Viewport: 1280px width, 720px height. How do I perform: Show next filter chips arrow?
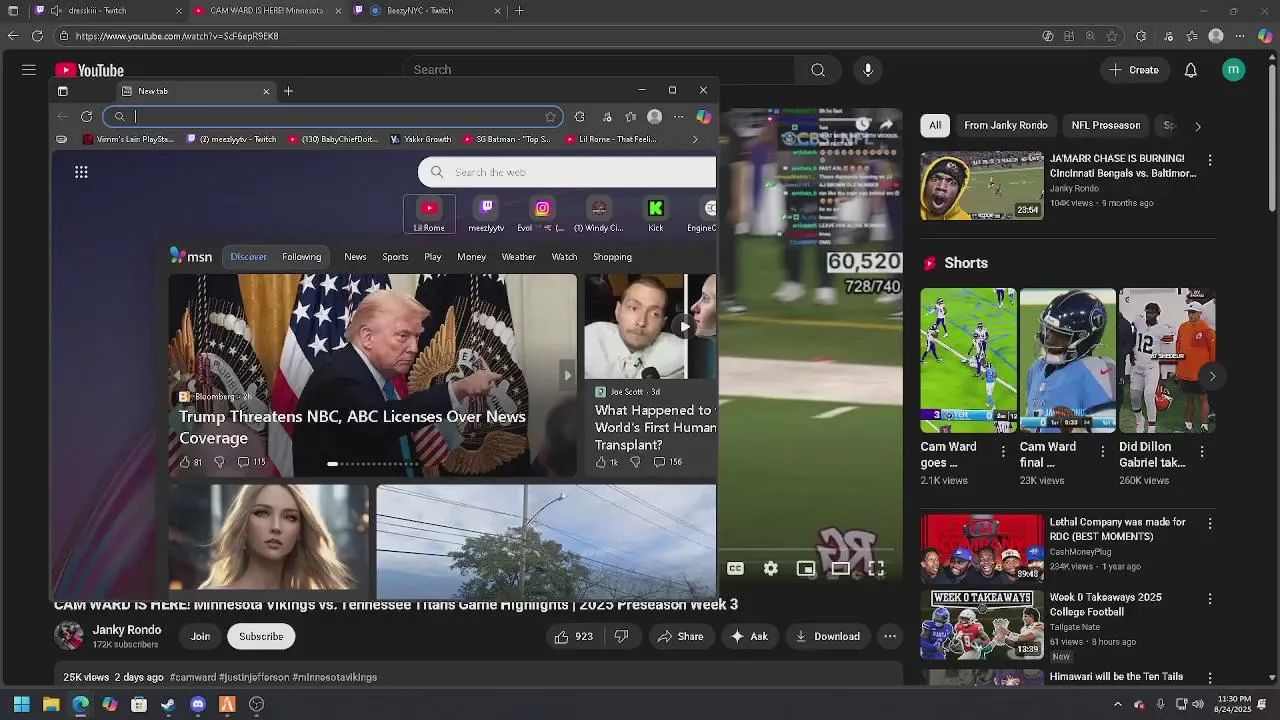coord(1198,126)
